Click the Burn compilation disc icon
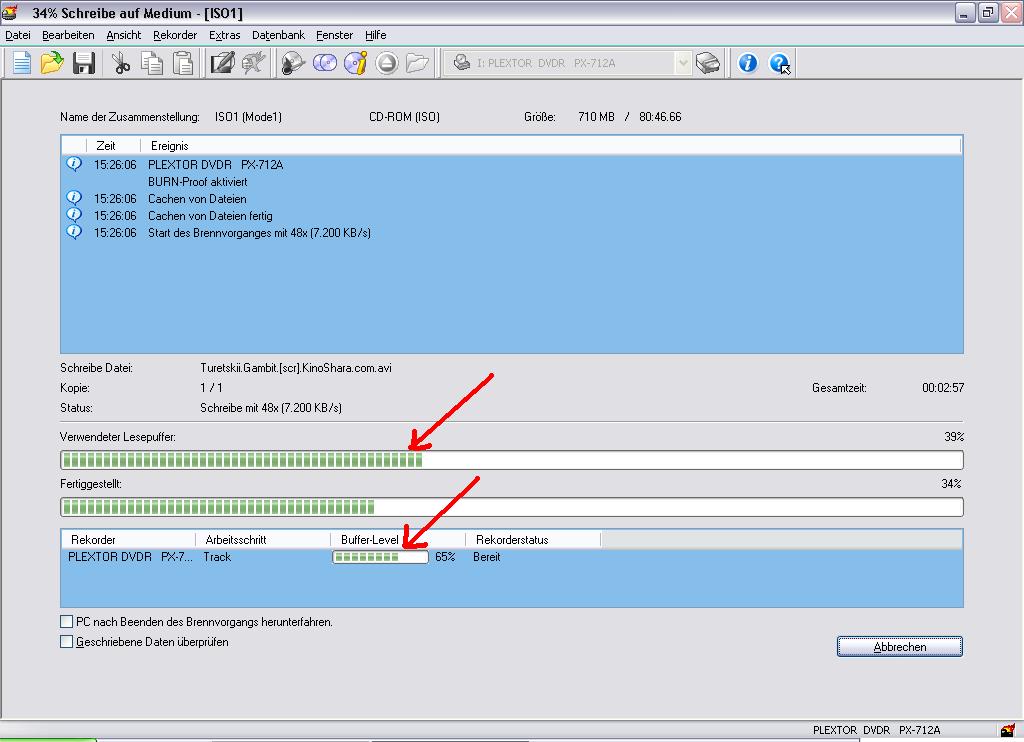 [x=293, y=63]
